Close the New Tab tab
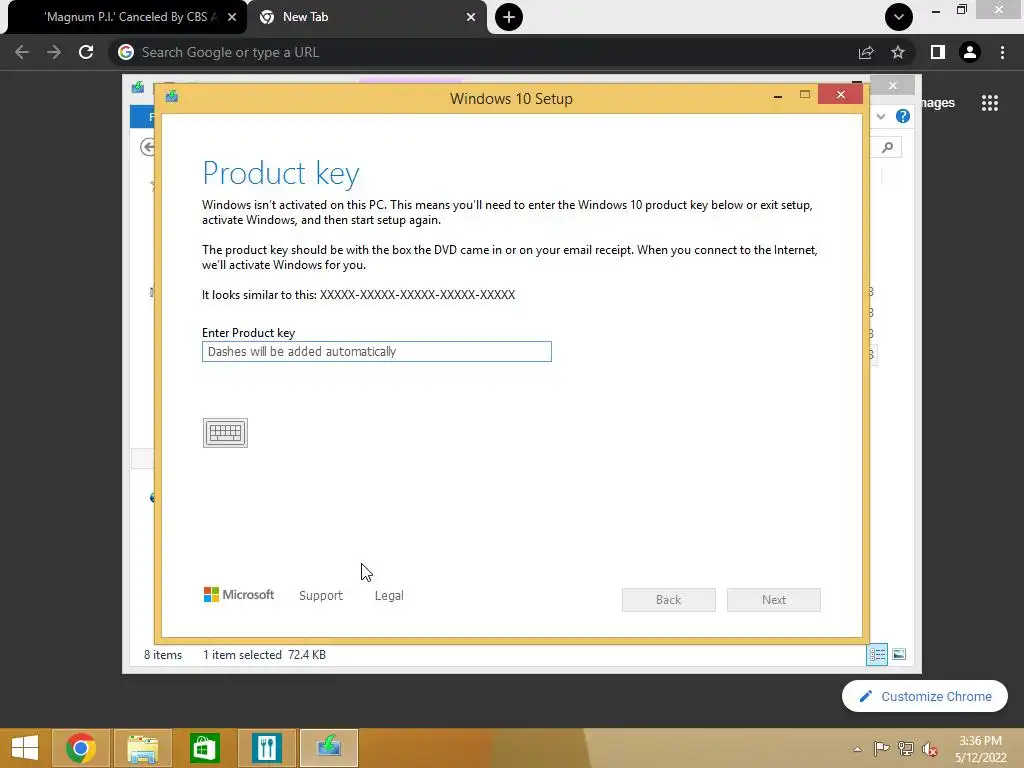Image resolution: width=1024 pixels, height=768 pixels. click(471, 18)
